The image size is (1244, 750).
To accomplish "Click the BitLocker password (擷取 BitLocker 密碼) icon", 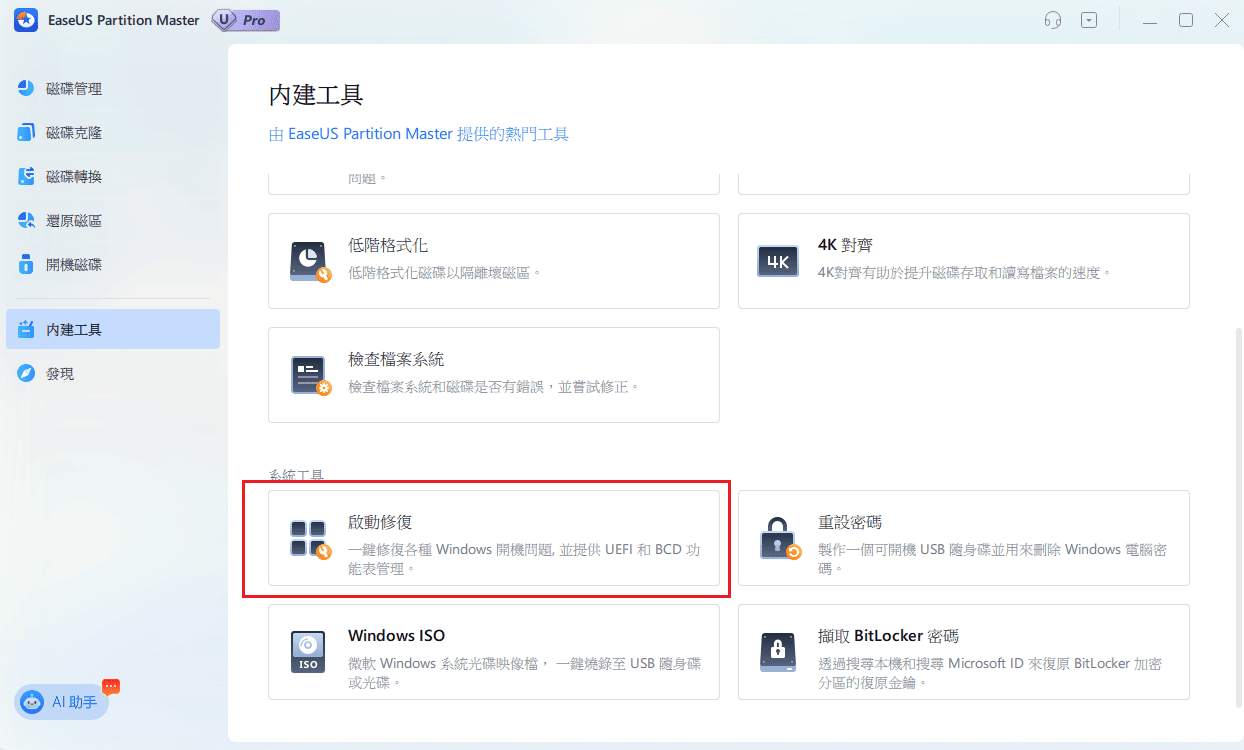I will click(779, 652).
